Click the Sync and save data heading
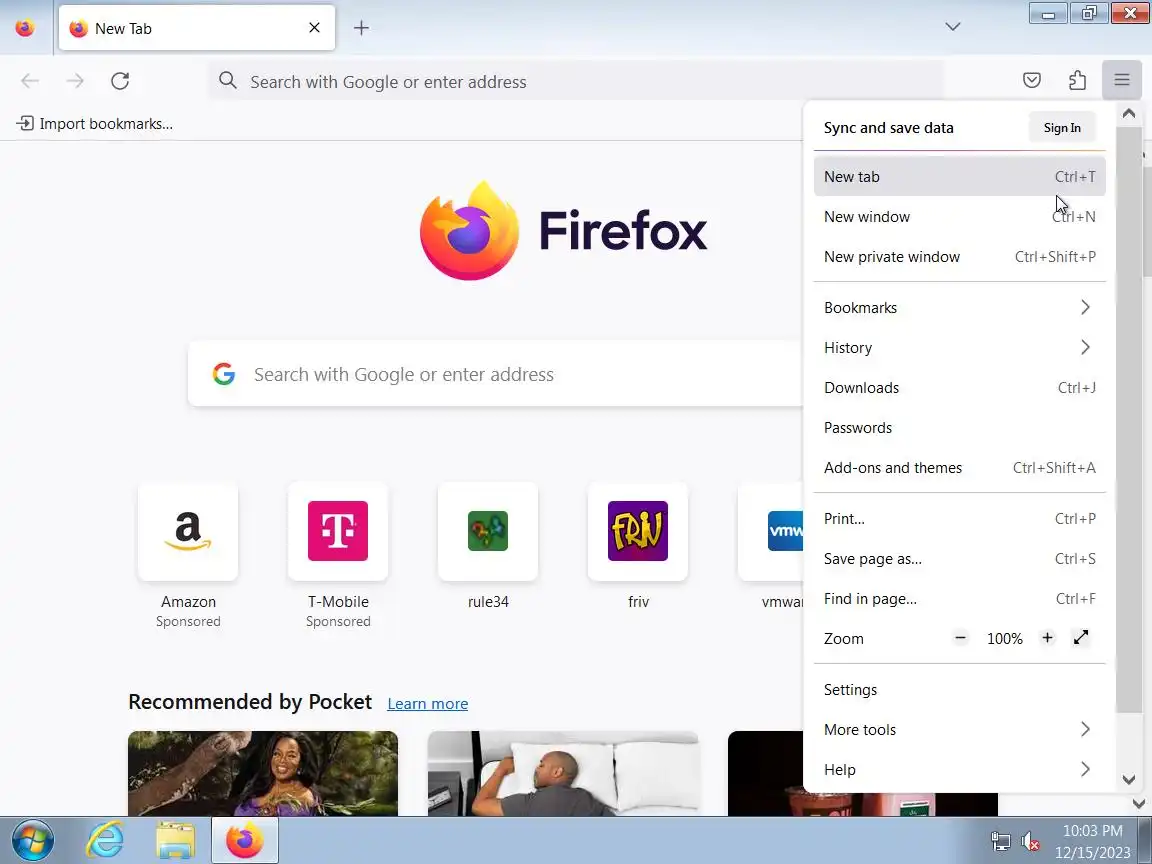This screenshot has height=864, width=1152. click(x=888, y=128)
